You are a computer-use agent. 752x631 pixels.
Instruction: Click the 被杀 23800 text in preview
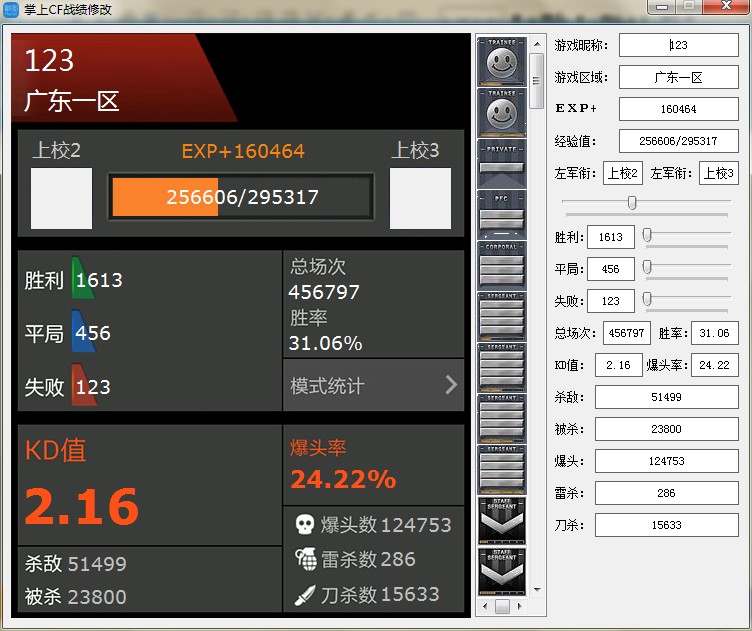(x=75, y=597)
